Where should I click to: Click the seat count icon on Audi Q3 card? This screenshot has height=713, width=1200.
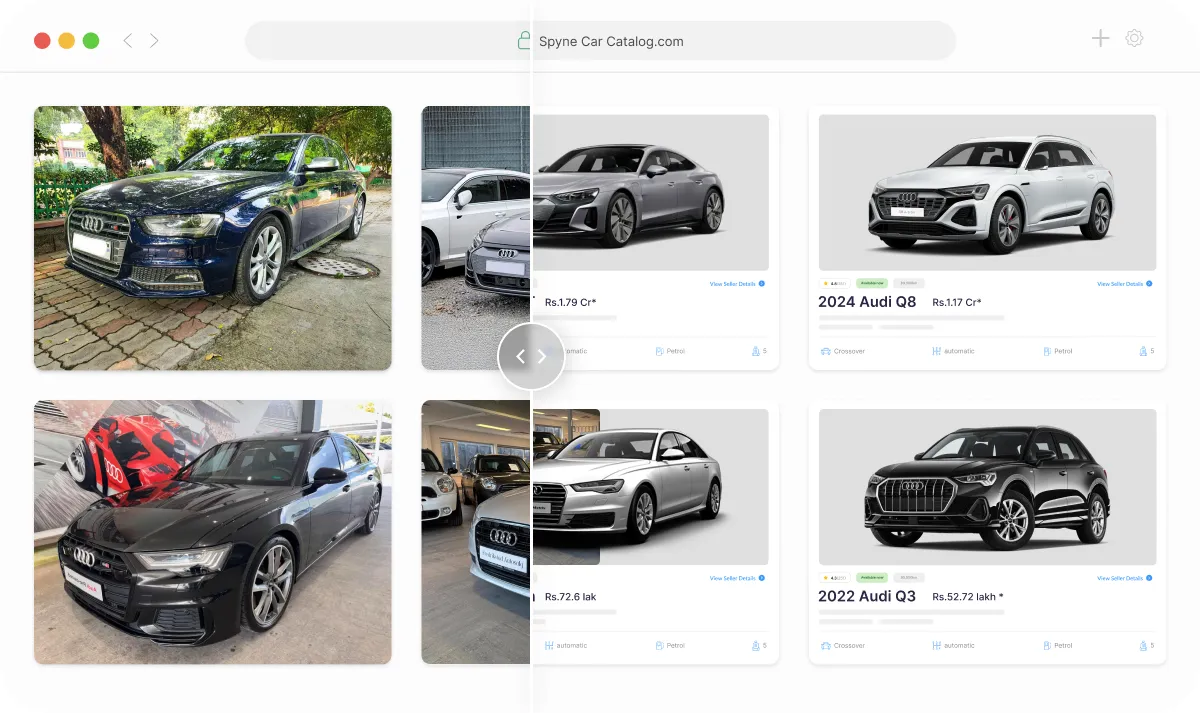1143,645
